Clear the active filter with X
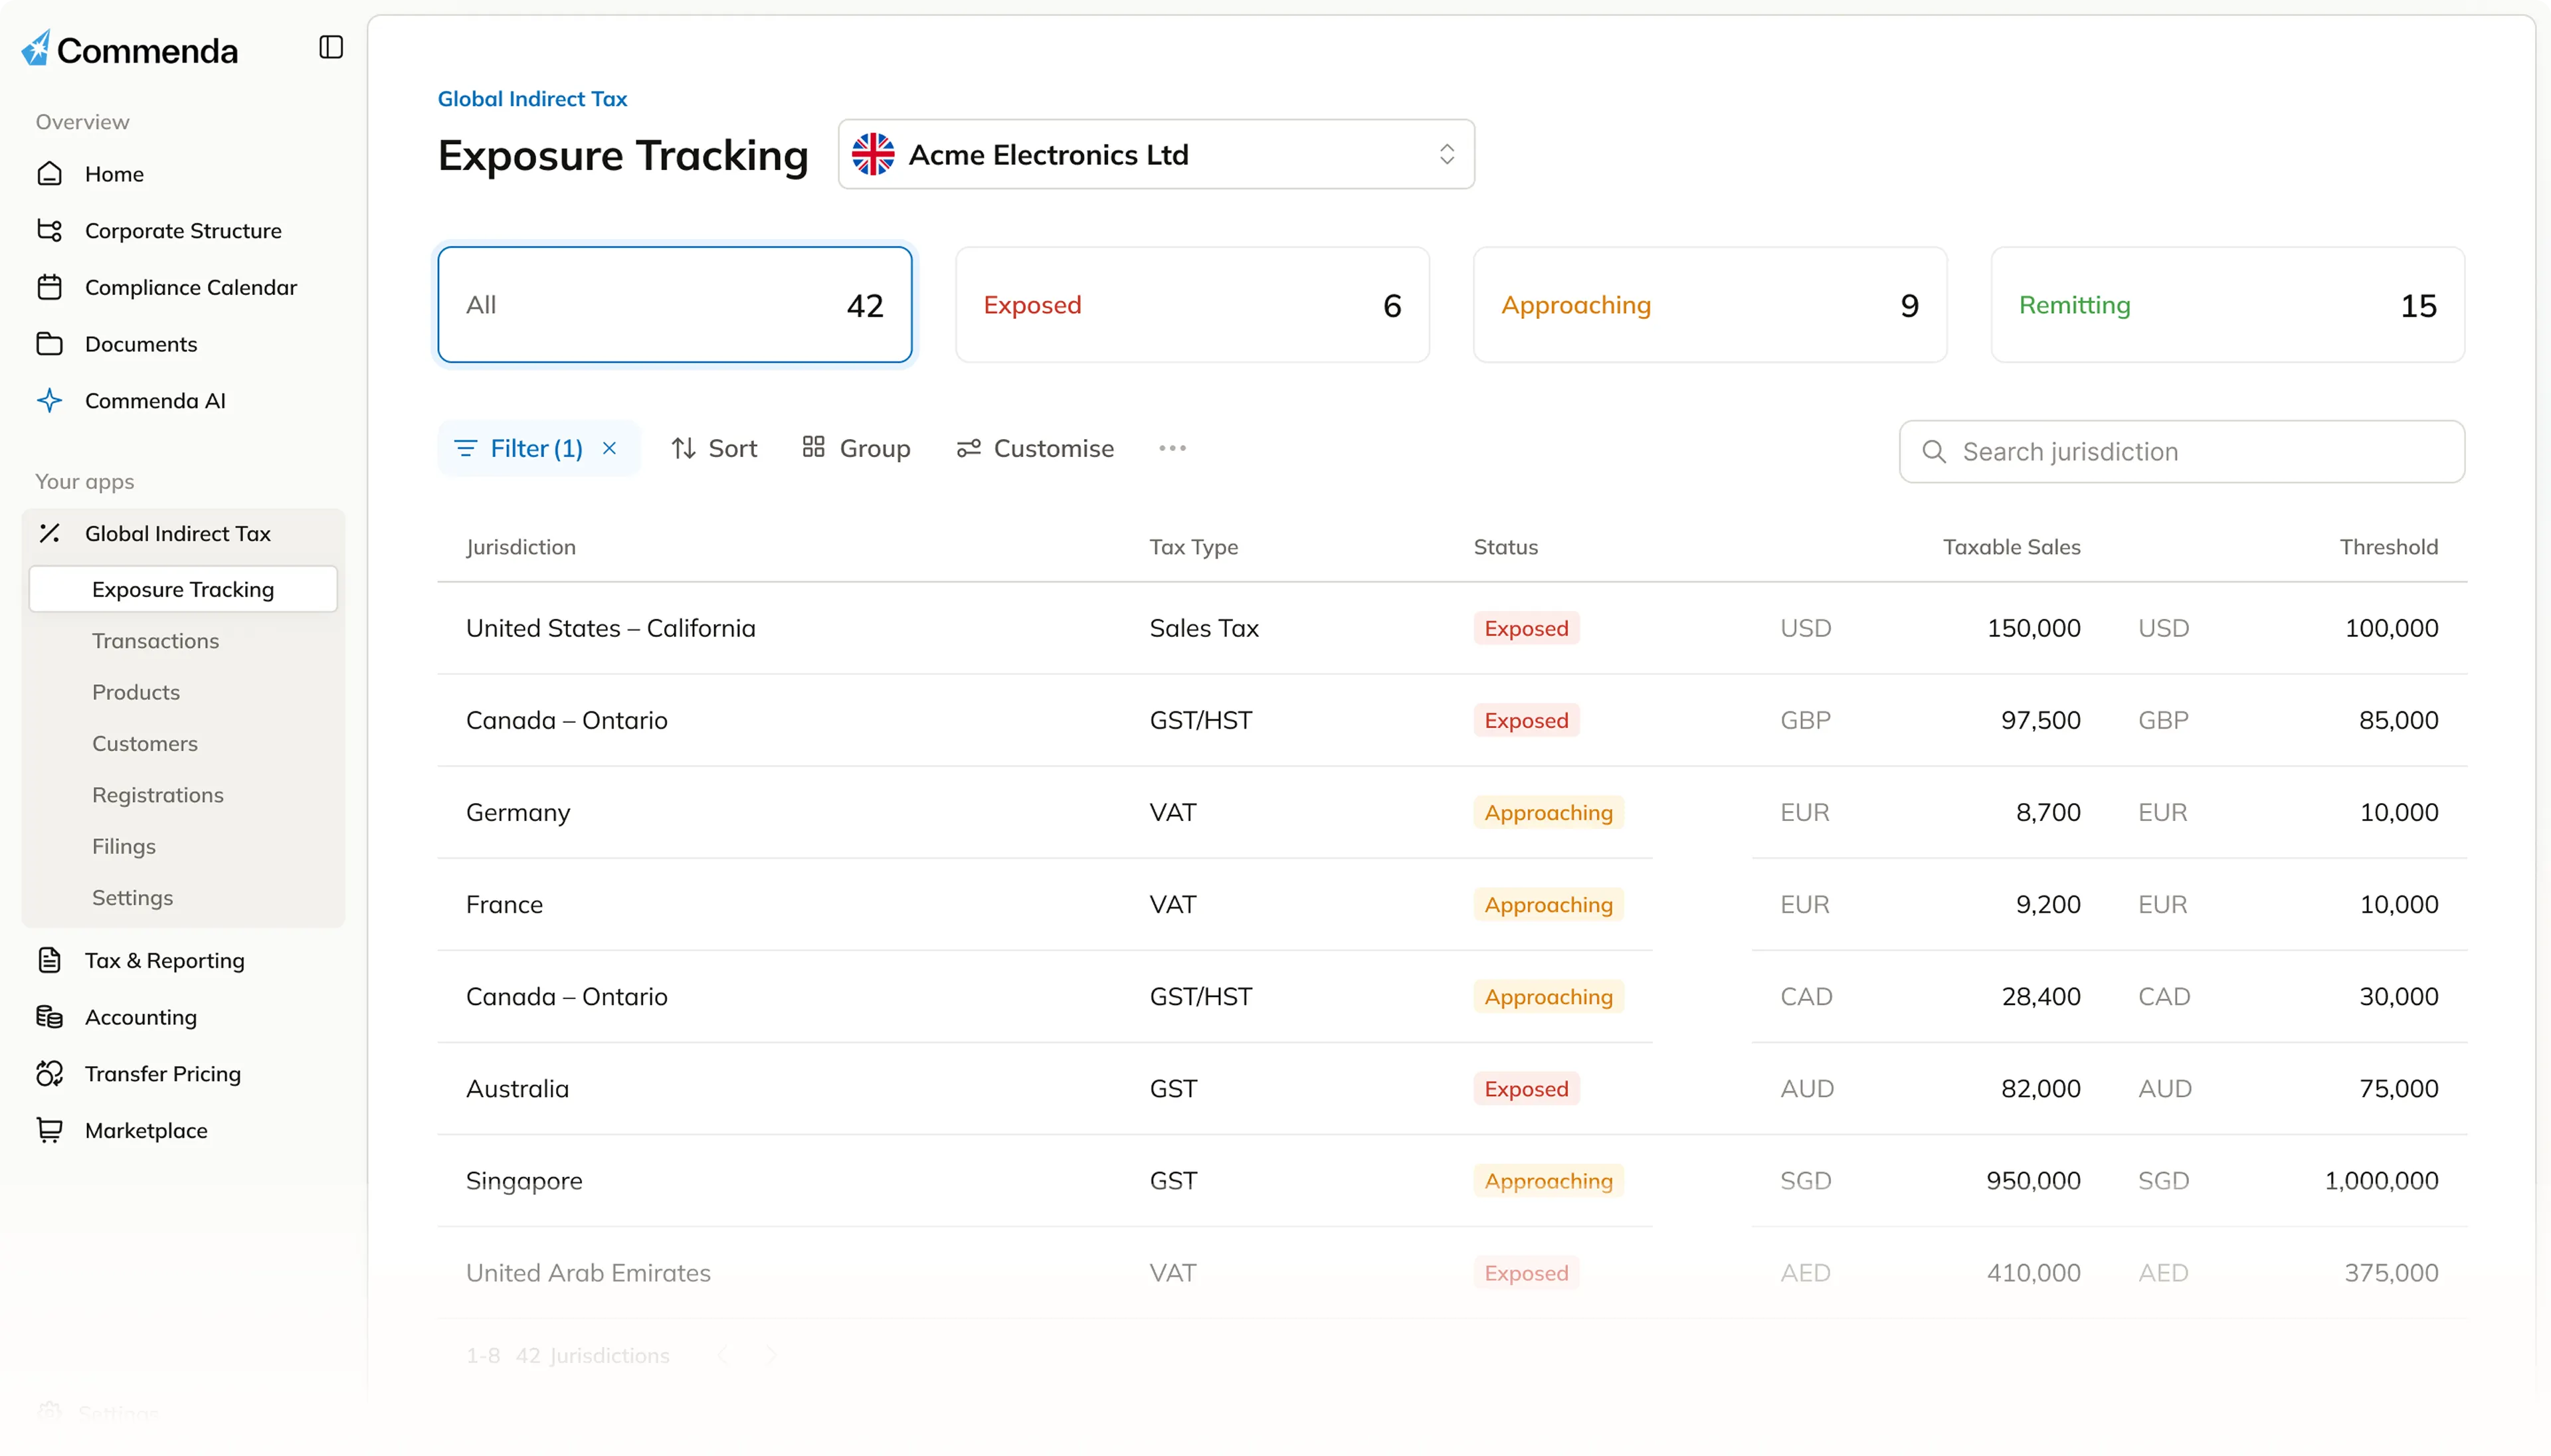Image resolution: width=2551 pixels, height=1456 pixels. click(609, 448)
